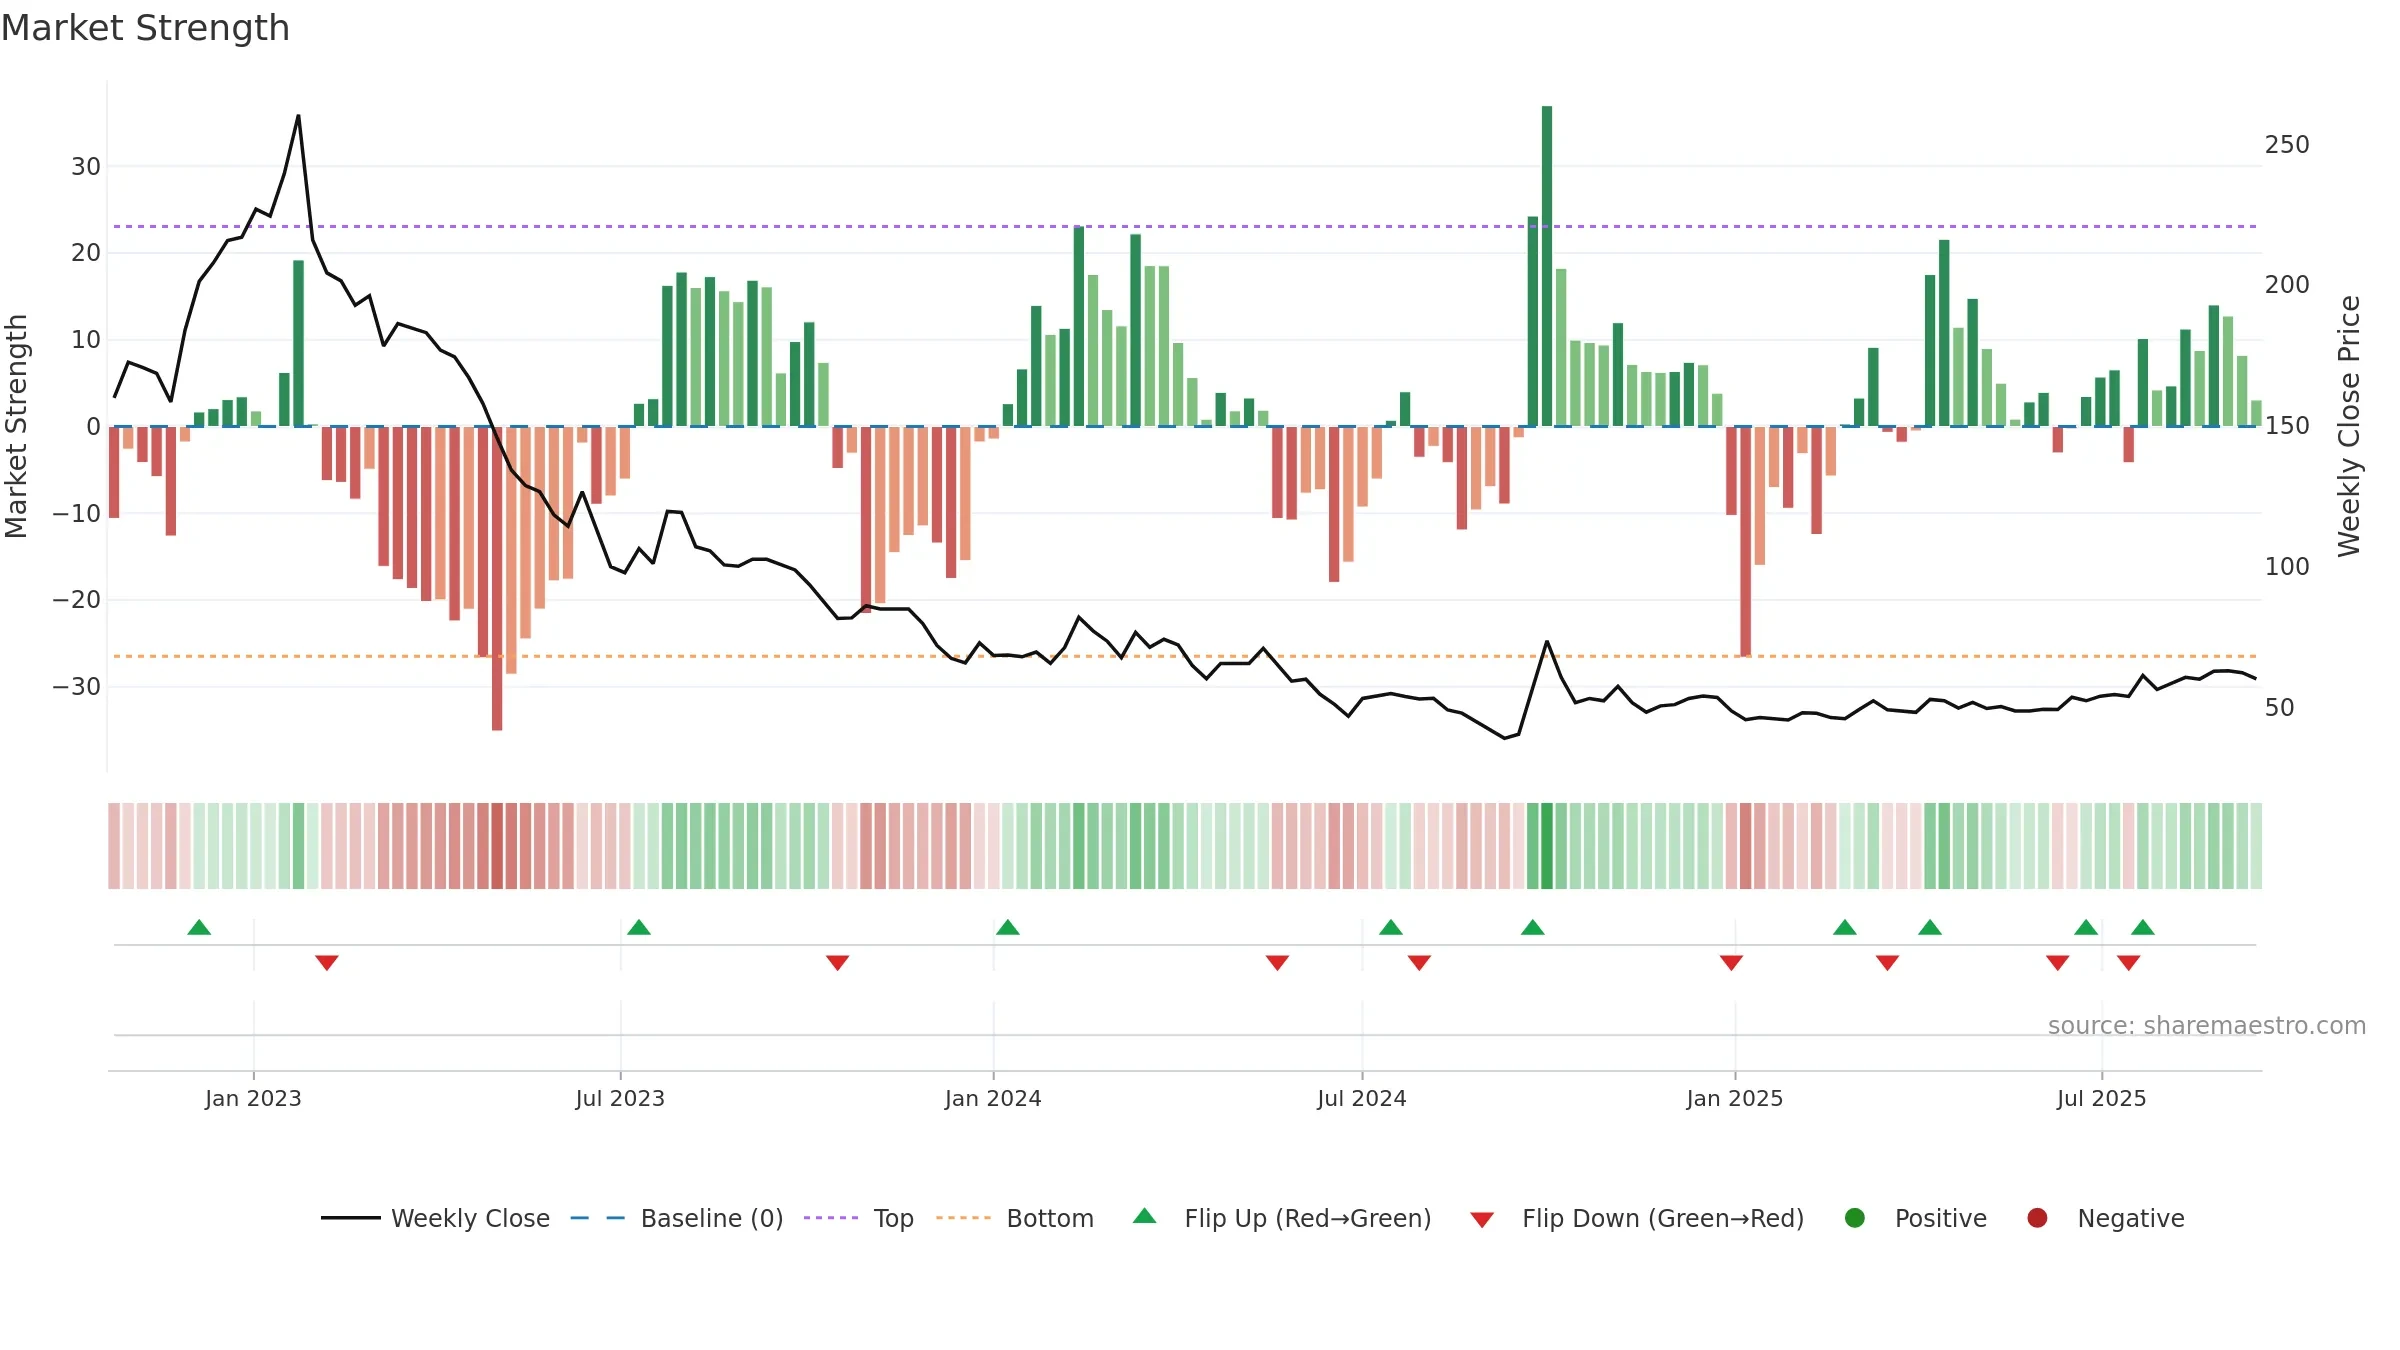Click the 250 price axis tick label
Viewport: 2400px width, 1350px height.
(x=2287, y=145)
